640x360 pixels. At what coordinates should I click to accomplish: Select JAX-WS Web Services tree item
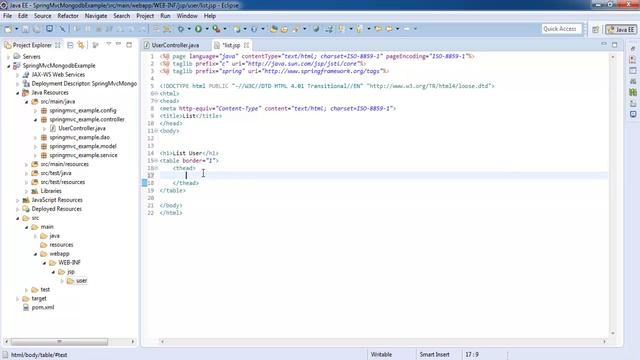click(x=58, y=75)
